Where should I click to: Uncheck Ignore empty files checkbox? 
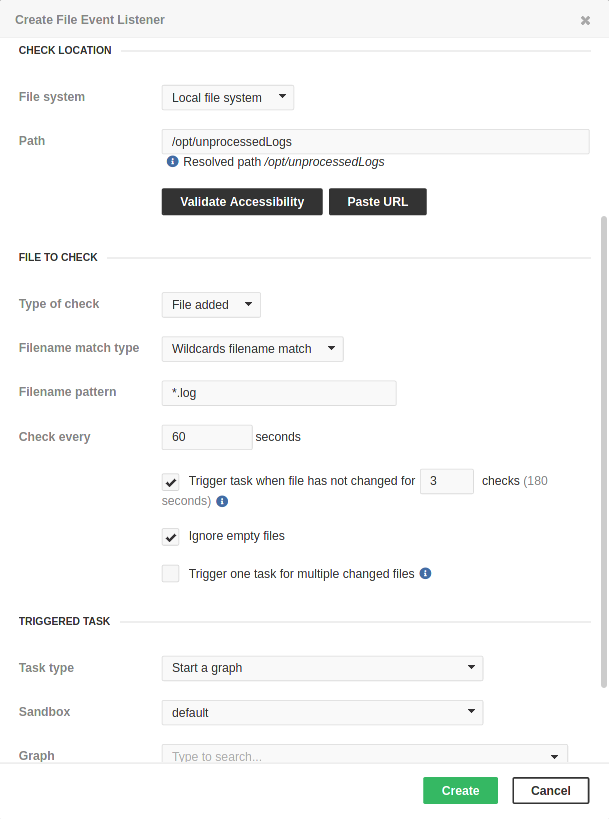pyautogui.click(x=171, y=537)
